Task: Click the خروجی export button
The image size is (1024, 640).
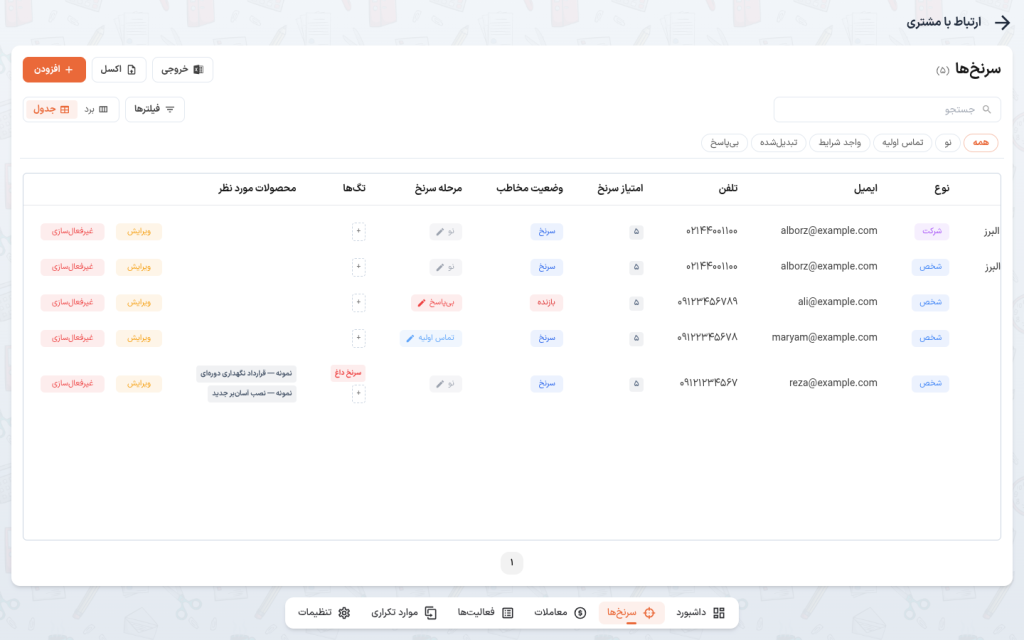Action: [183, 70]
